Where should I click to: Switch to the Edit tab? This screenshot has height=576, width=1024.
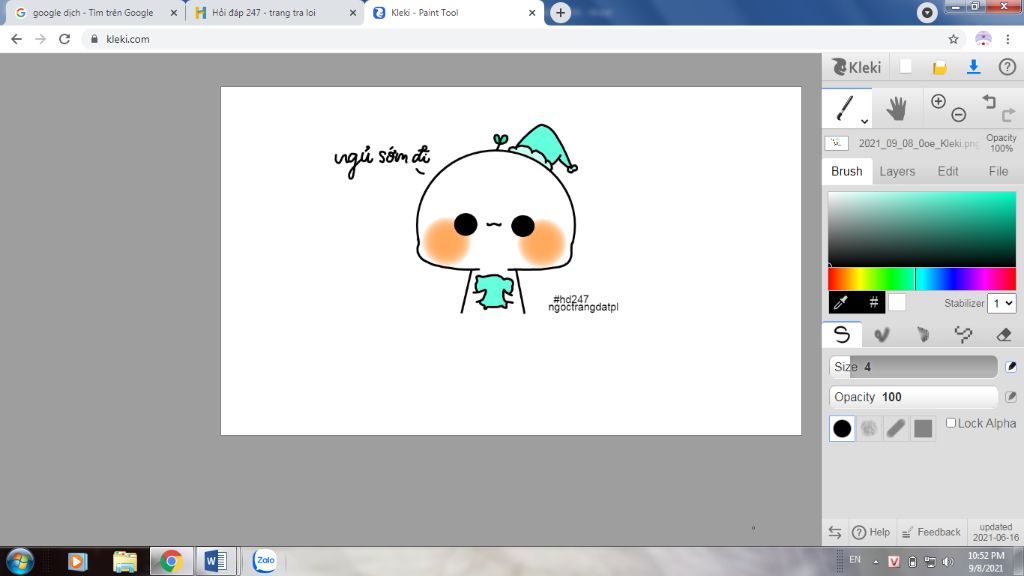(x=948, y=171)
